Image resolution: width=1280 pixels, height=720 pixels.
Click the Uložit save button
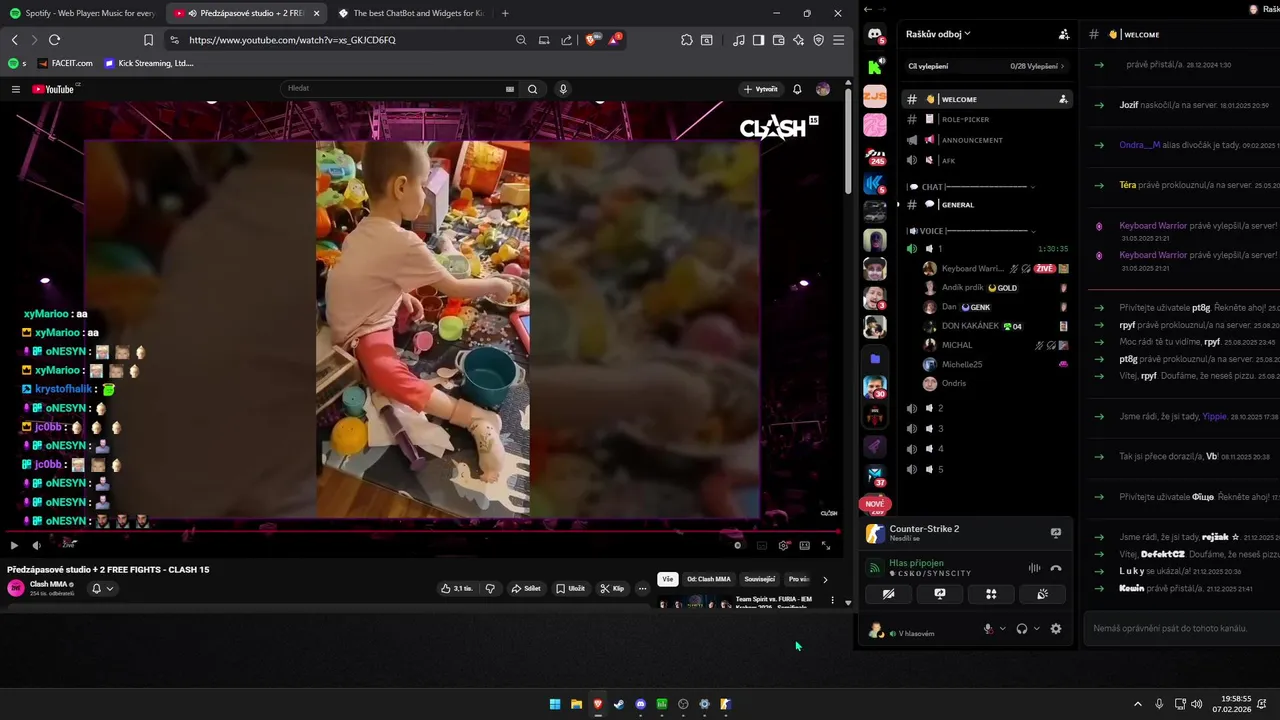pyautogui.click(x=570, y=588)
